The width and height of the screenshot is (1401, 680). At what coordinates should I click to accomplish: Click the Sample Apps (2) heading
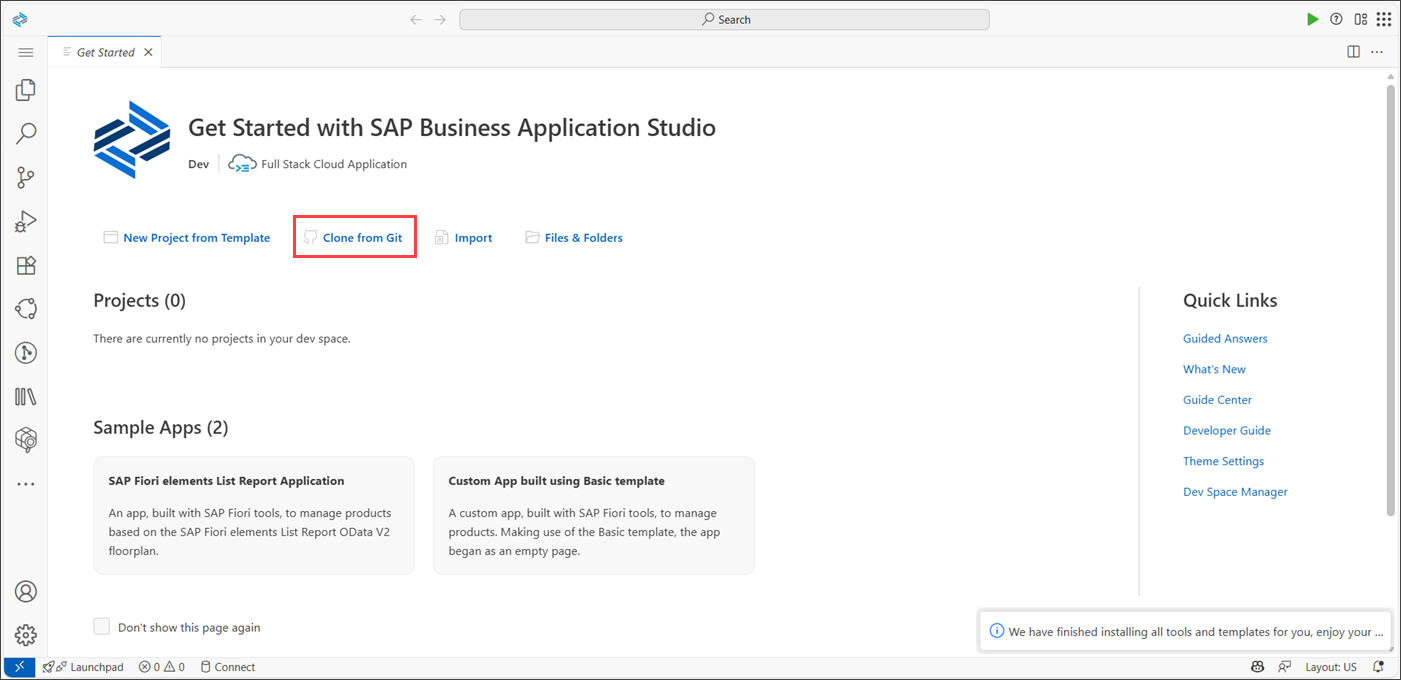click(161, 428)
